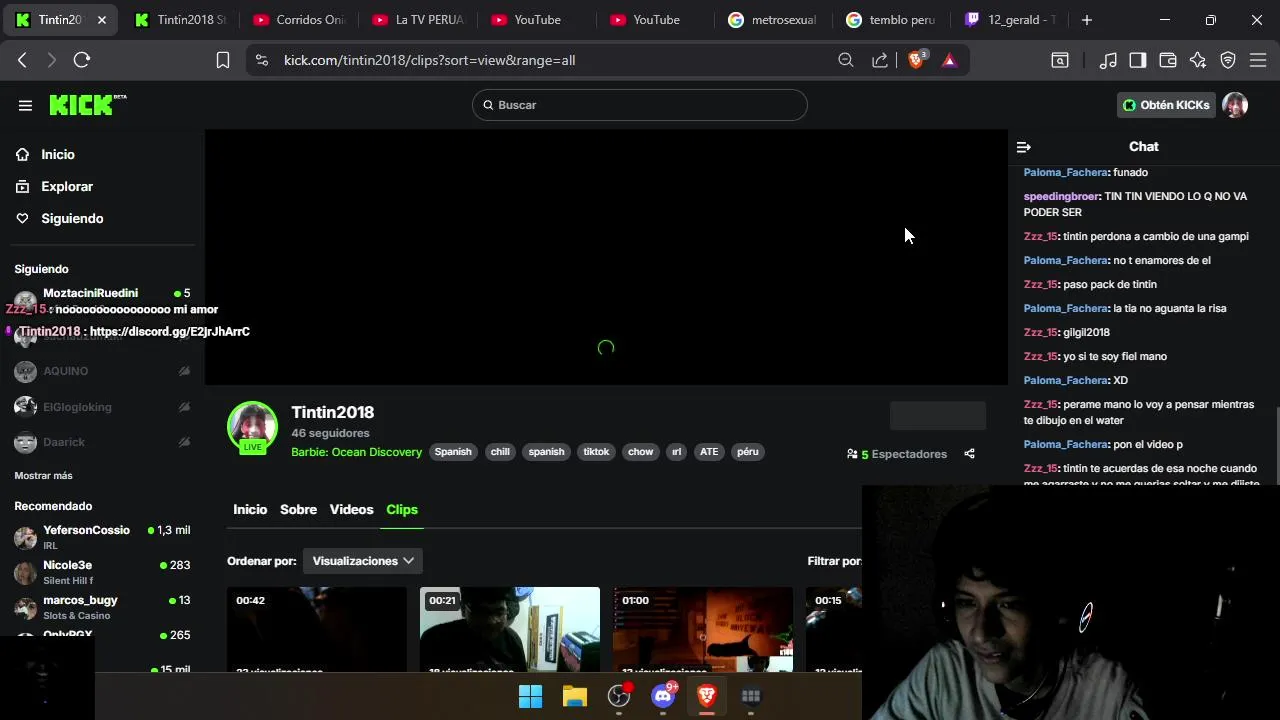Switch to metrosexual Google tab
Image resolution: width=1280 pixels, height=720 pixels.
point(774,20)
